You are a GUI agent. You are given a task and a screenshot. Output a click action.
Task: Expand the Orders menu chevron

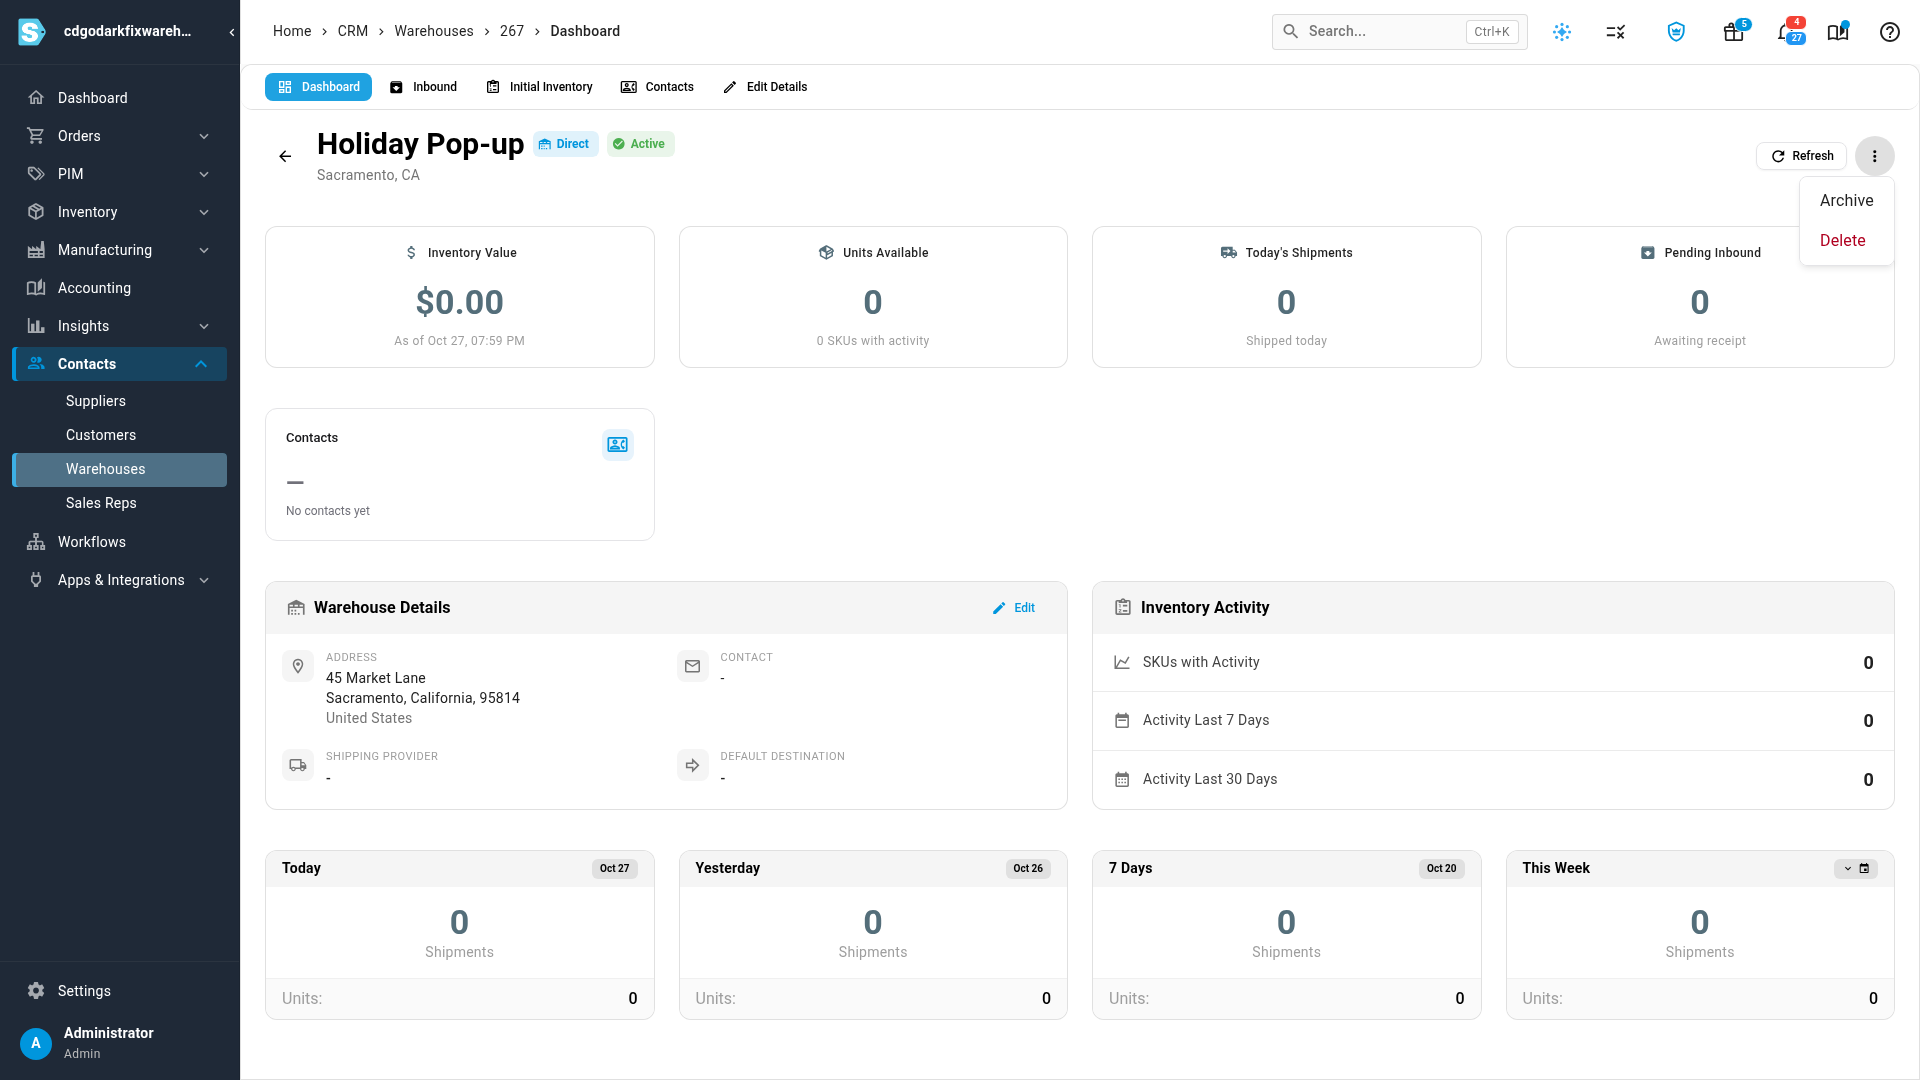point(204,136)
